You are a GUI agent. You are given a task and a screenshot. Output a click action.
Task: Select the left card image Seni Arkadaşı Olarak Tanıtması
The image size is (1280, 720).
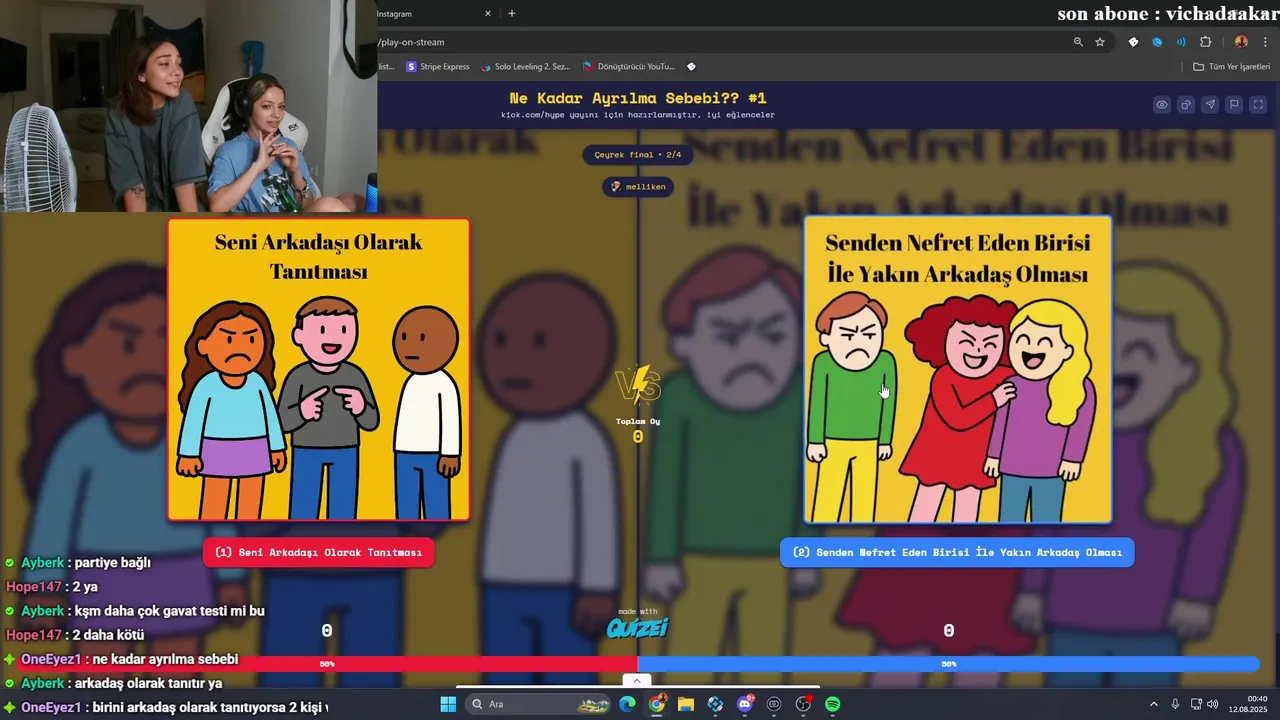(319, 370)
